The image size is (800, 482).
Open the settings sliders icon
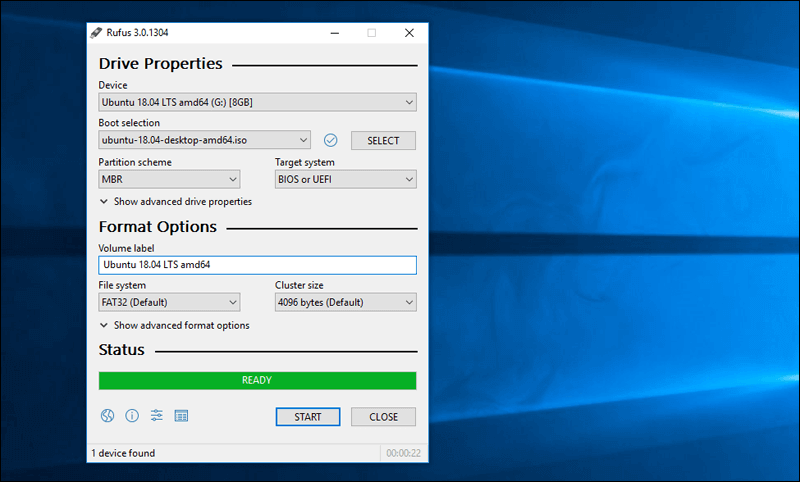157,416
